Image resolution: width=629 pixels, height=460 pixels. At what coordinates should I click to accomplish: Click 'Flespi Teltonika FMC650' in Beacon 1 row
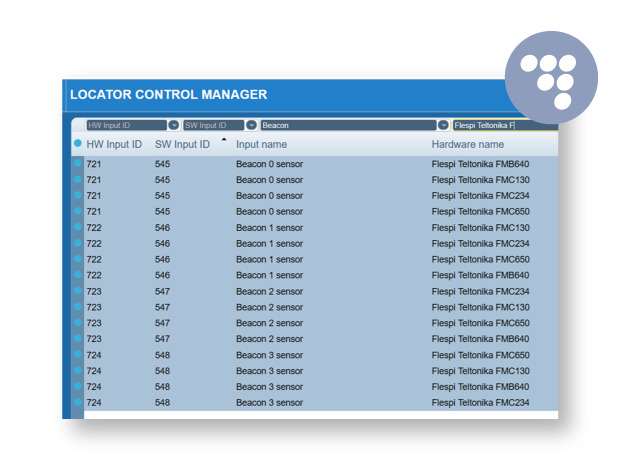(x=481, y=259)
